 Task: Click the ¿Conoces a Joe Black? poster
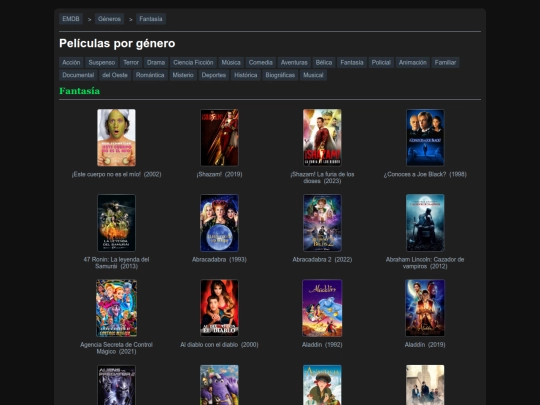pyautogui.click(x=425, y=138)
